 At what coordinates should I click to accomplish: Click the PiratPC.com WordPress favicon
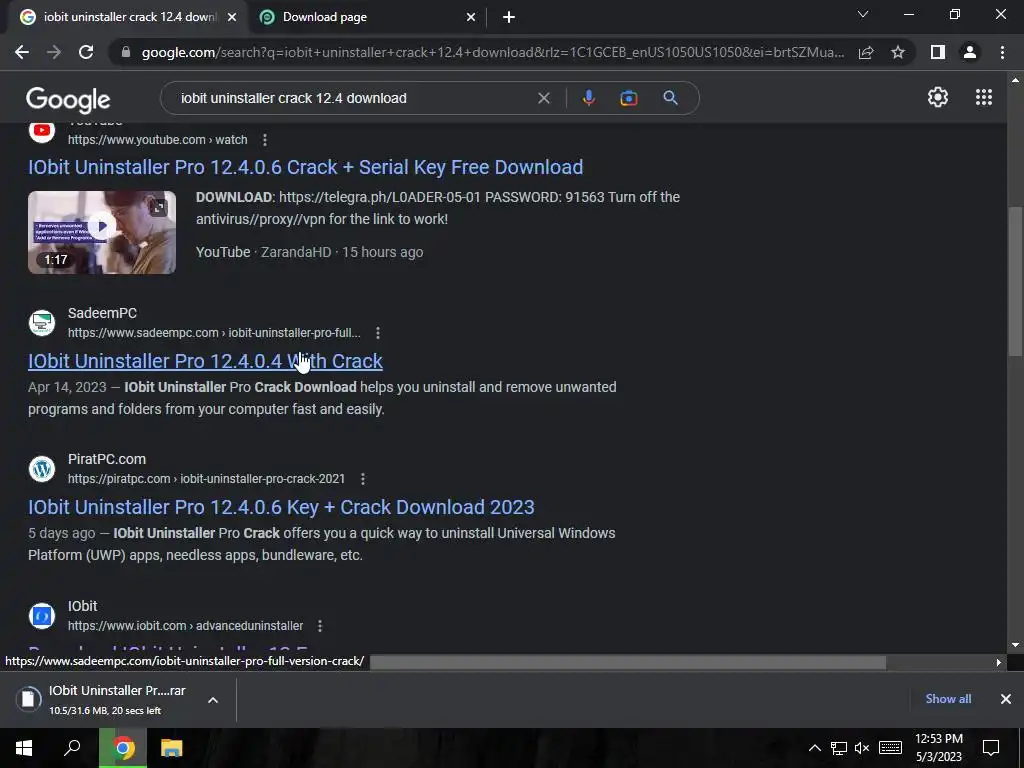pos(42,469)
